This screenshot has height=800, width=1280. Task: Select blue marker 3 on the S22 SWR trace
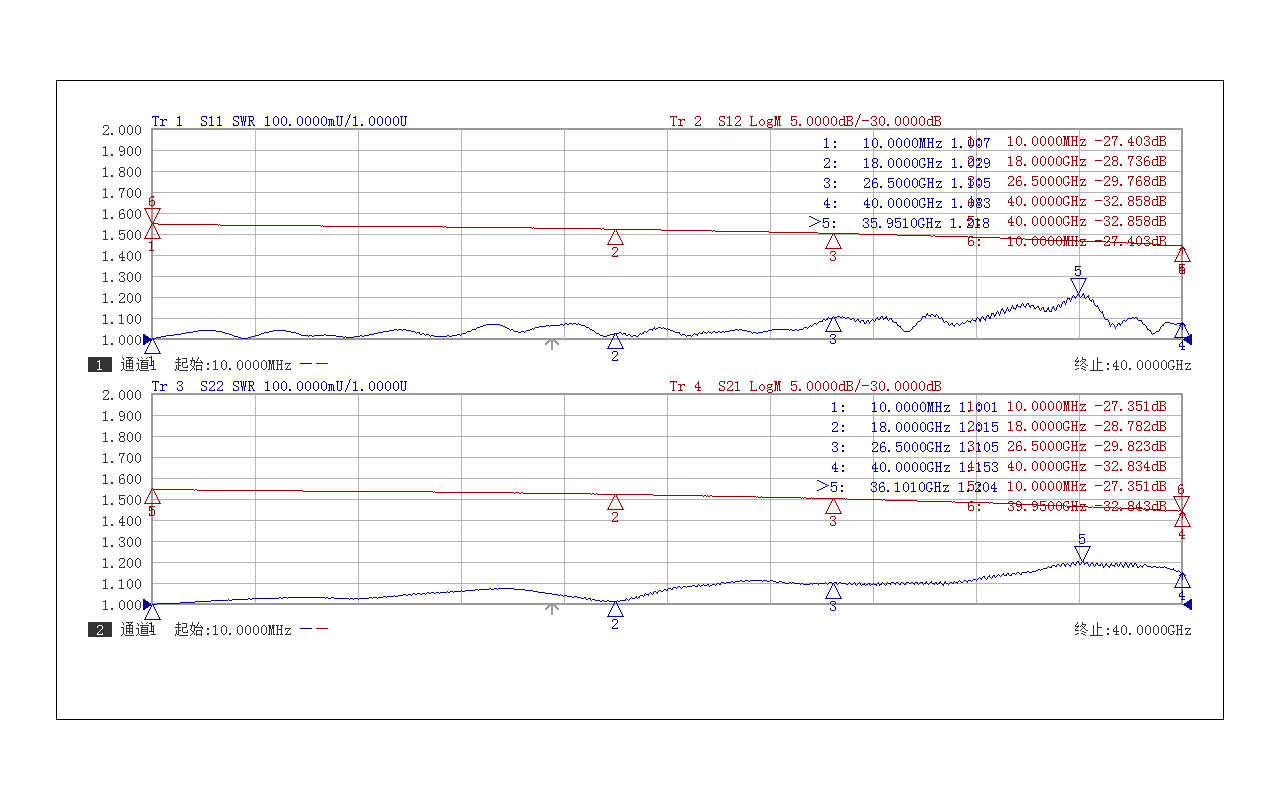[x=833, y=591]
